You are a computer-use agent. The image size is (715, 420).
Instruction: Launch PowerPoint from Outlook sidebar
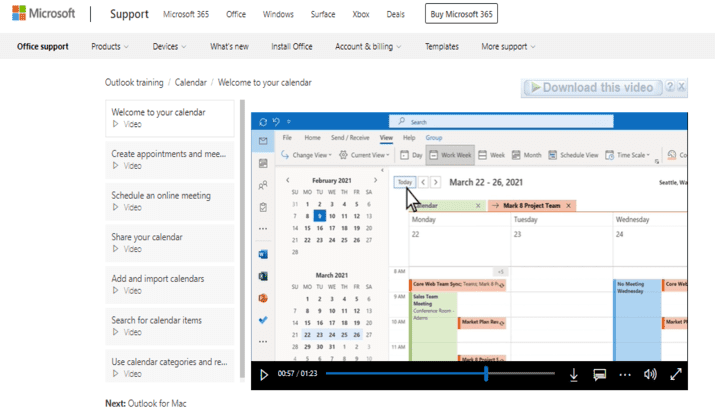(x=263, y=298)
